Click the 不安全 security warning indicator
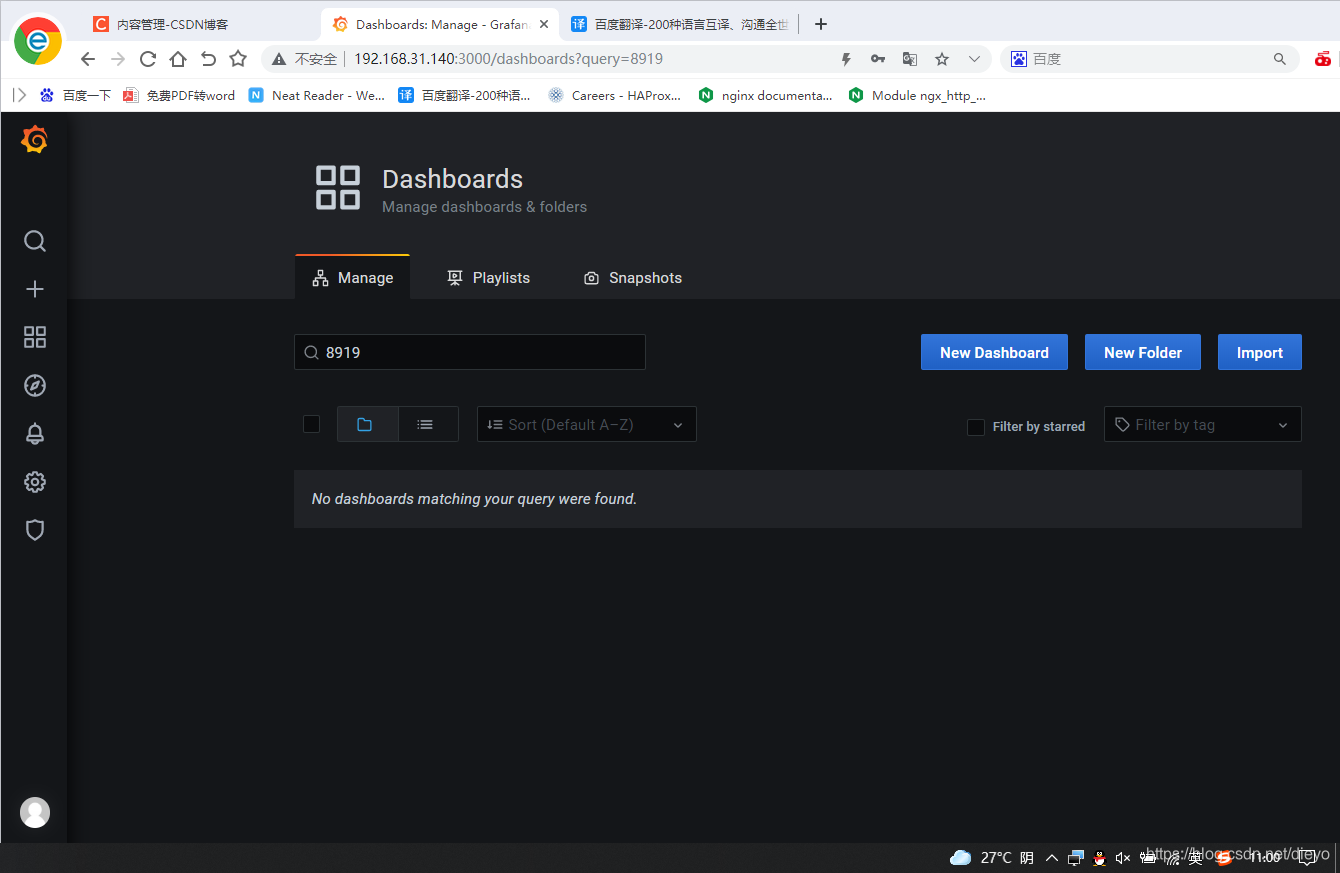 pos(305,59)
